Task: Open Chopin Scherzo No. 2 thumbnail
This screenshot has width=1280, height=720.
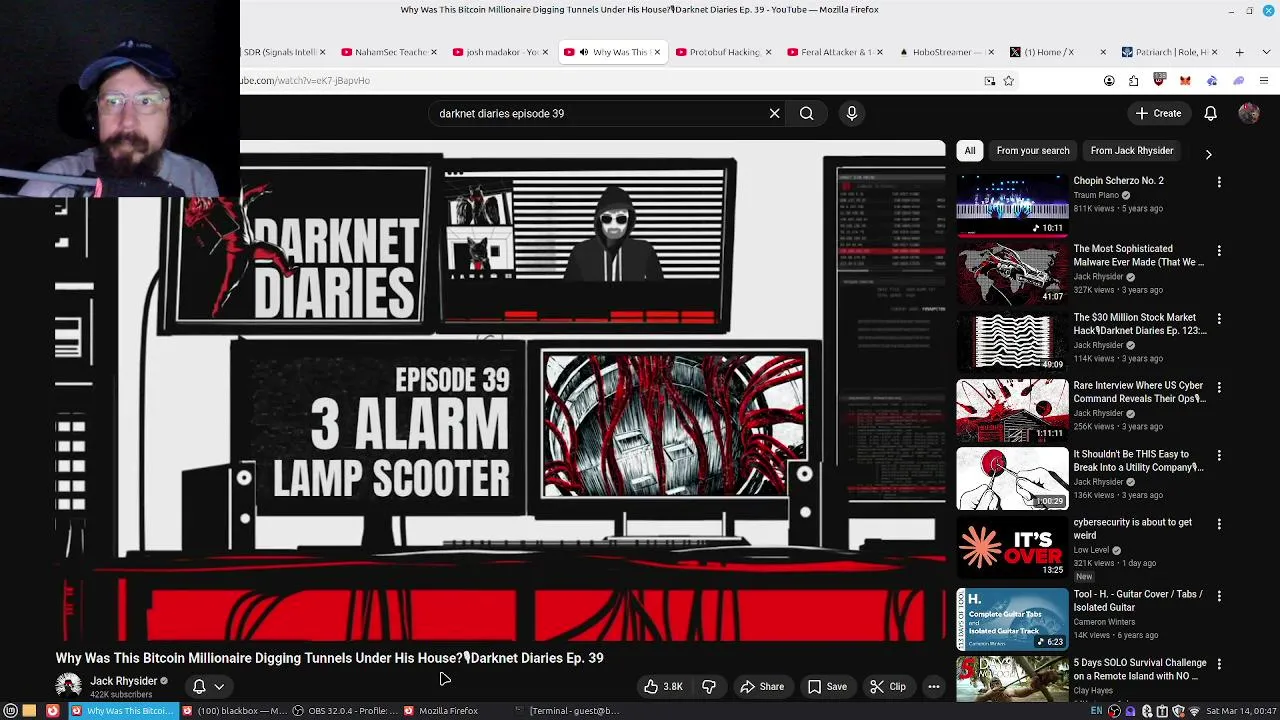Action: pos(1012,204)
